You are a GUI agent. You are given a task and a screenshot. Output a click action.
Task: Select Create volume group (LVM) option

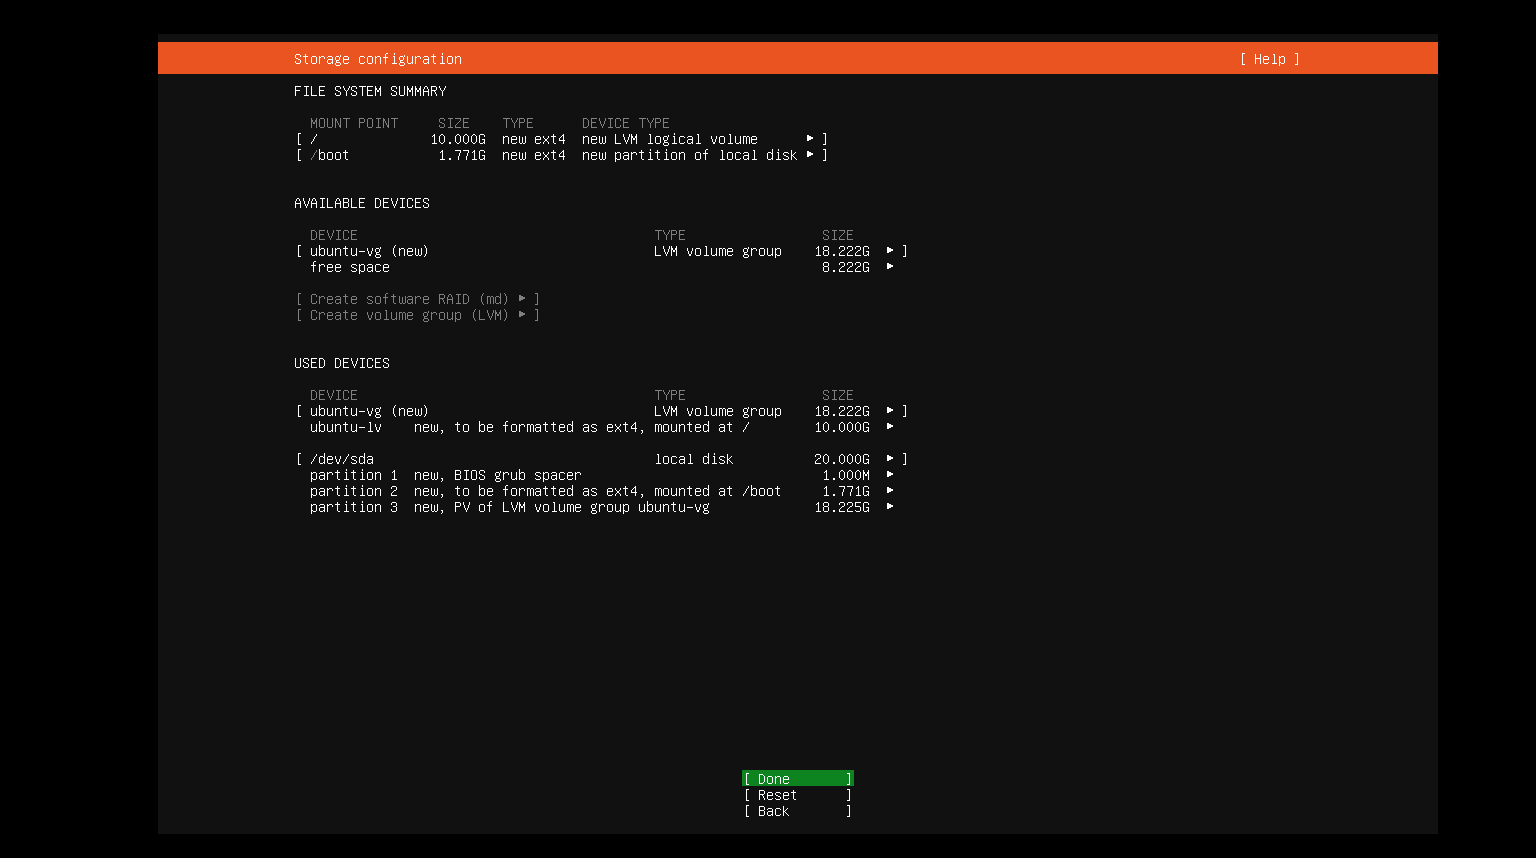tap(417, 315)
